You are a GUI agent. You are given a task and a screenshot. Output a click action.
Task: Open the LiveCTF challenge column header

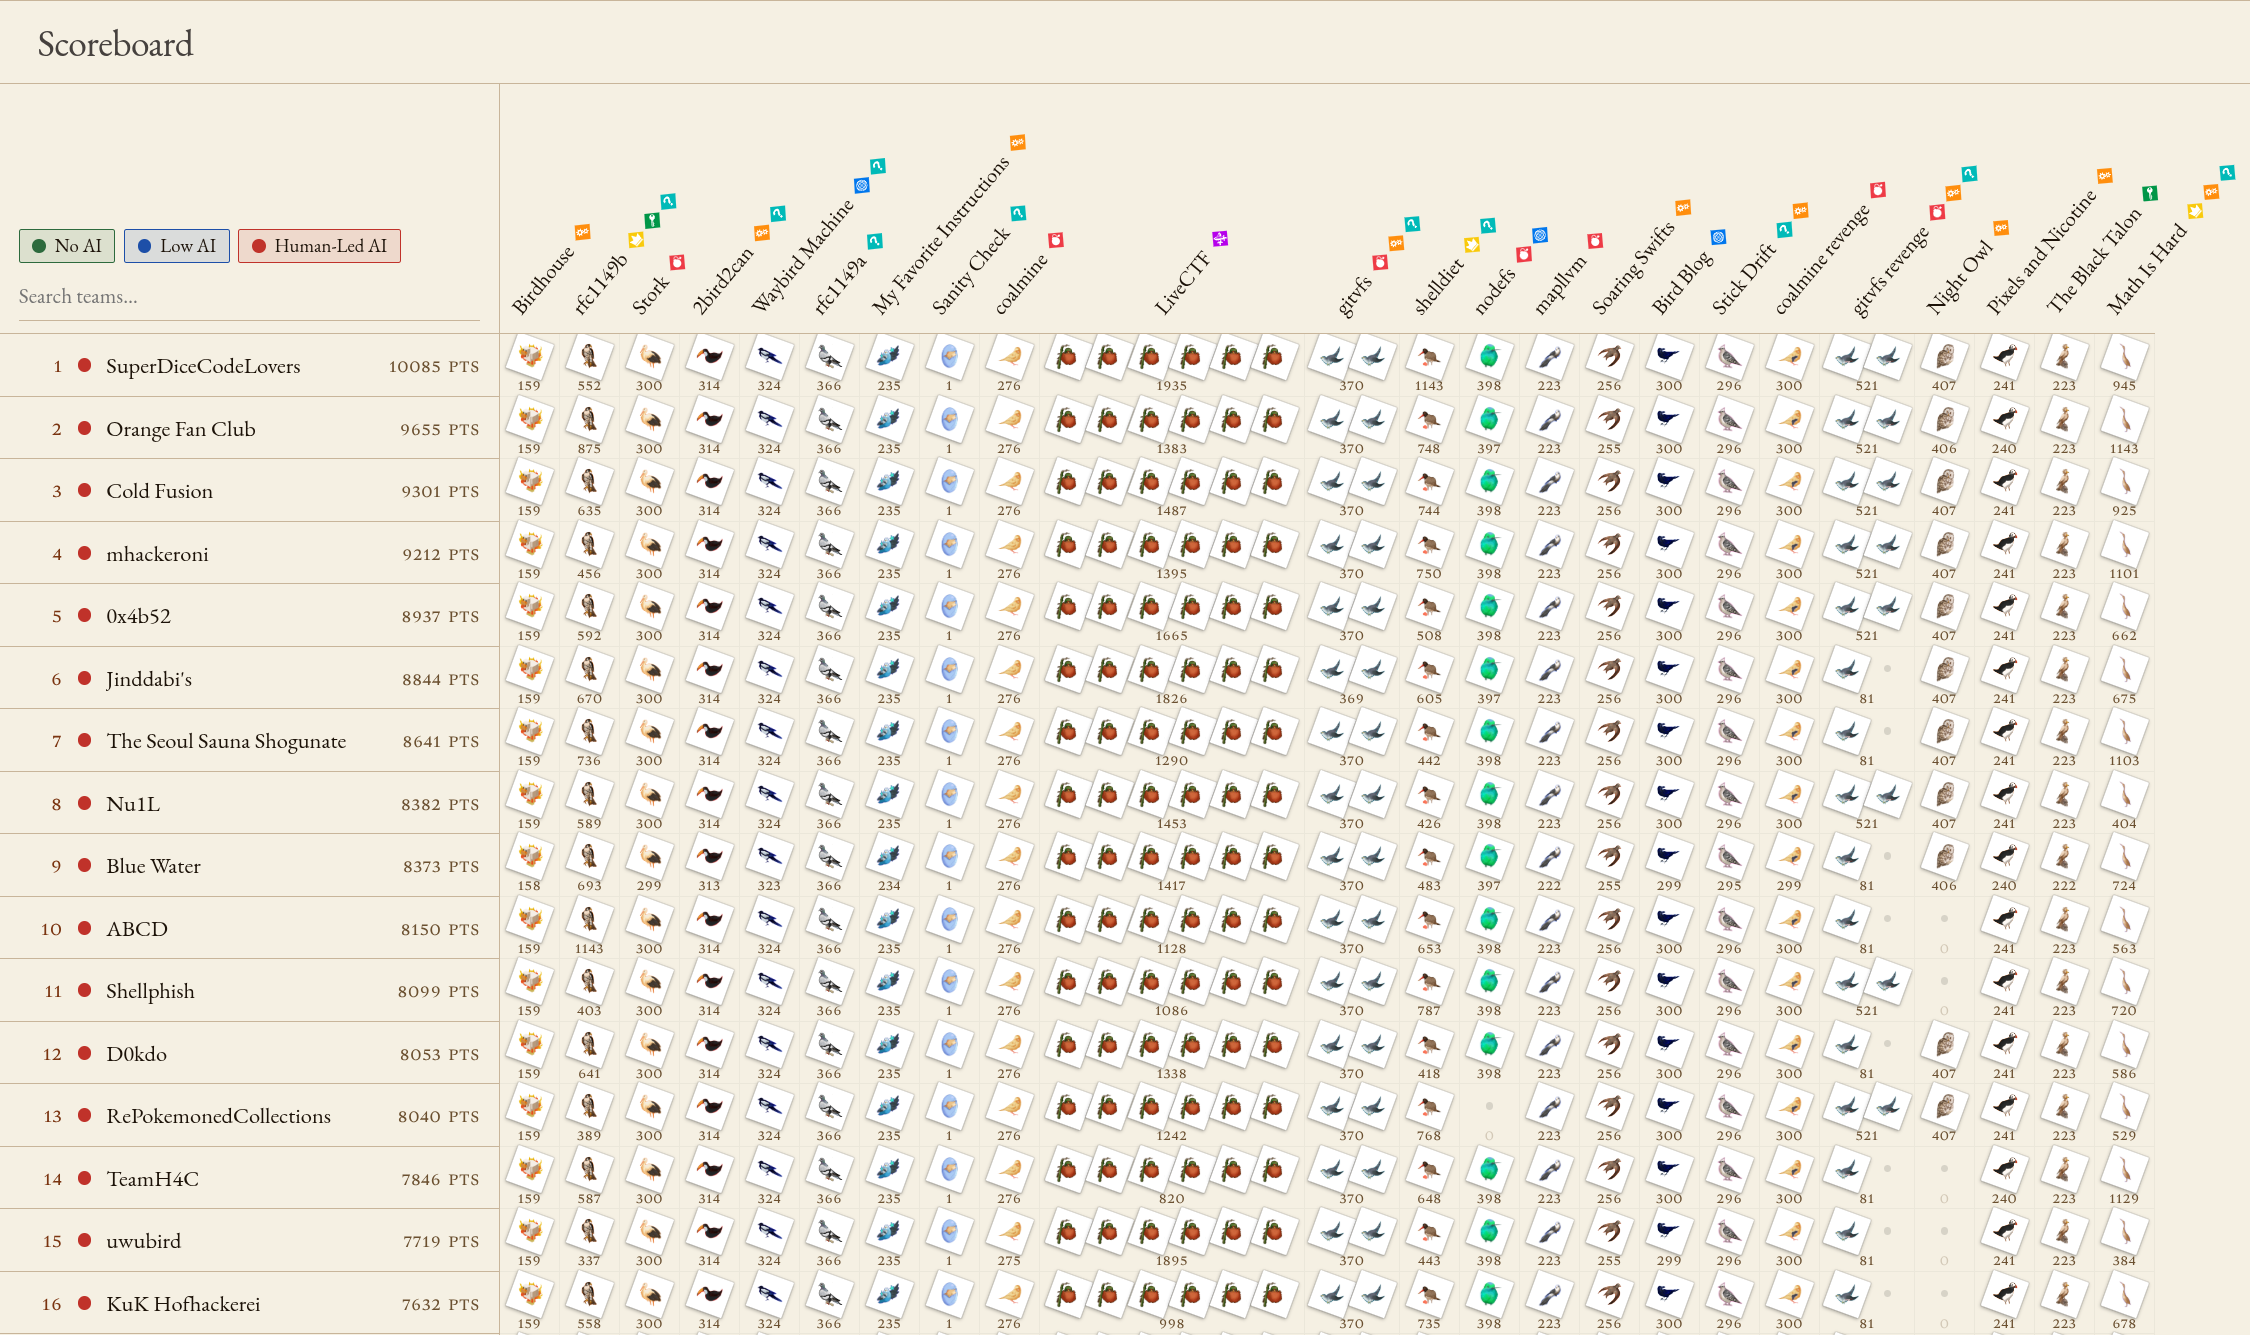coord(1182,283)
